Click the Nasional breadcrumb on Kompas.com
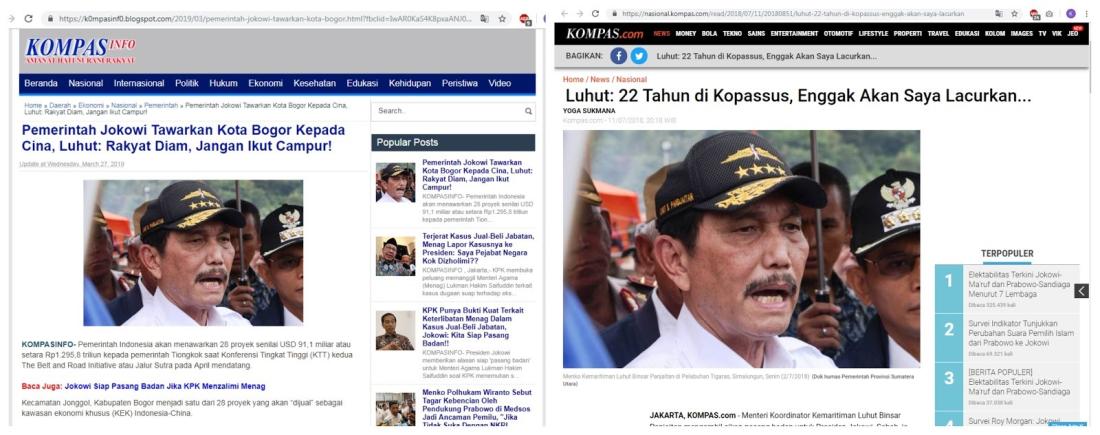1100x435 pixels. [x=631, y=79]
